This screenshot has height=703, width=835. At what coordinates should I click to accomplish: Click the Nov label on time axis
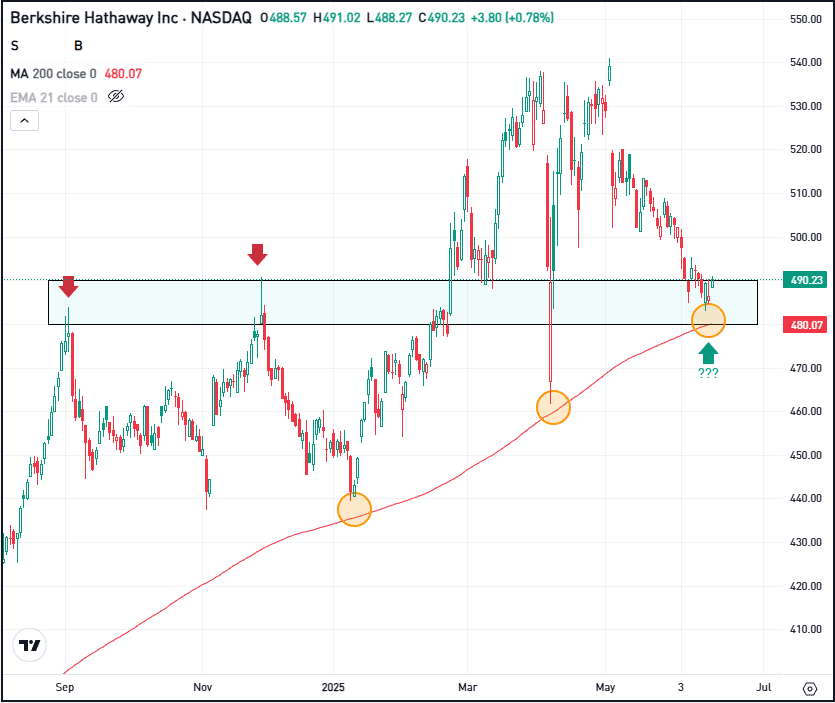tap(202, 687)
